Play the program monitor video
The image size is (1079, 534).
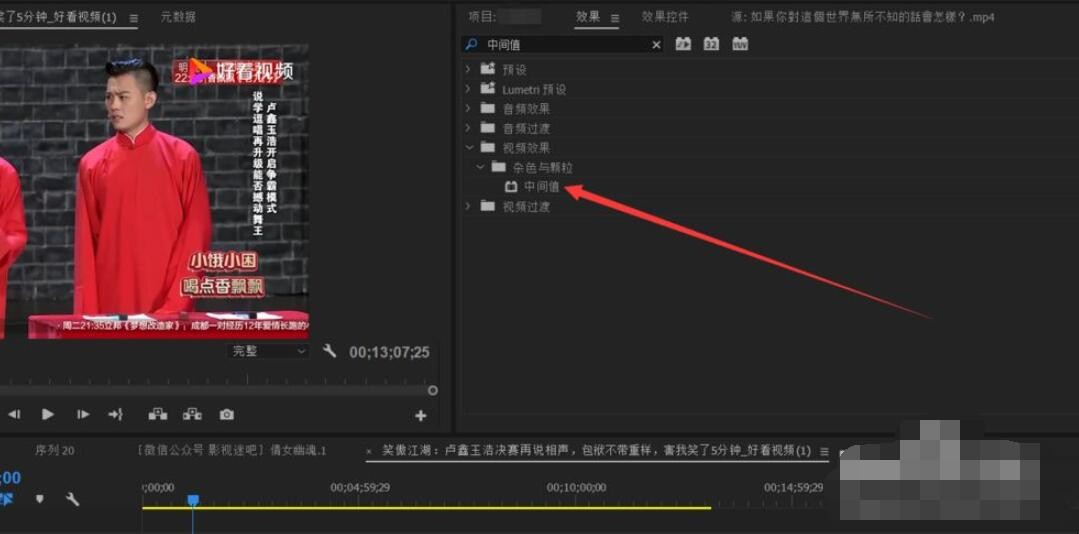pos(47,414)
